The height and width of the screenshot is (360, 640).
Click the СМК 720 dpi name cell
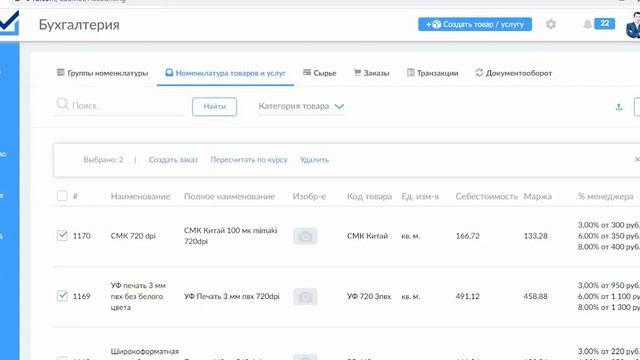(x=133, y=236)
